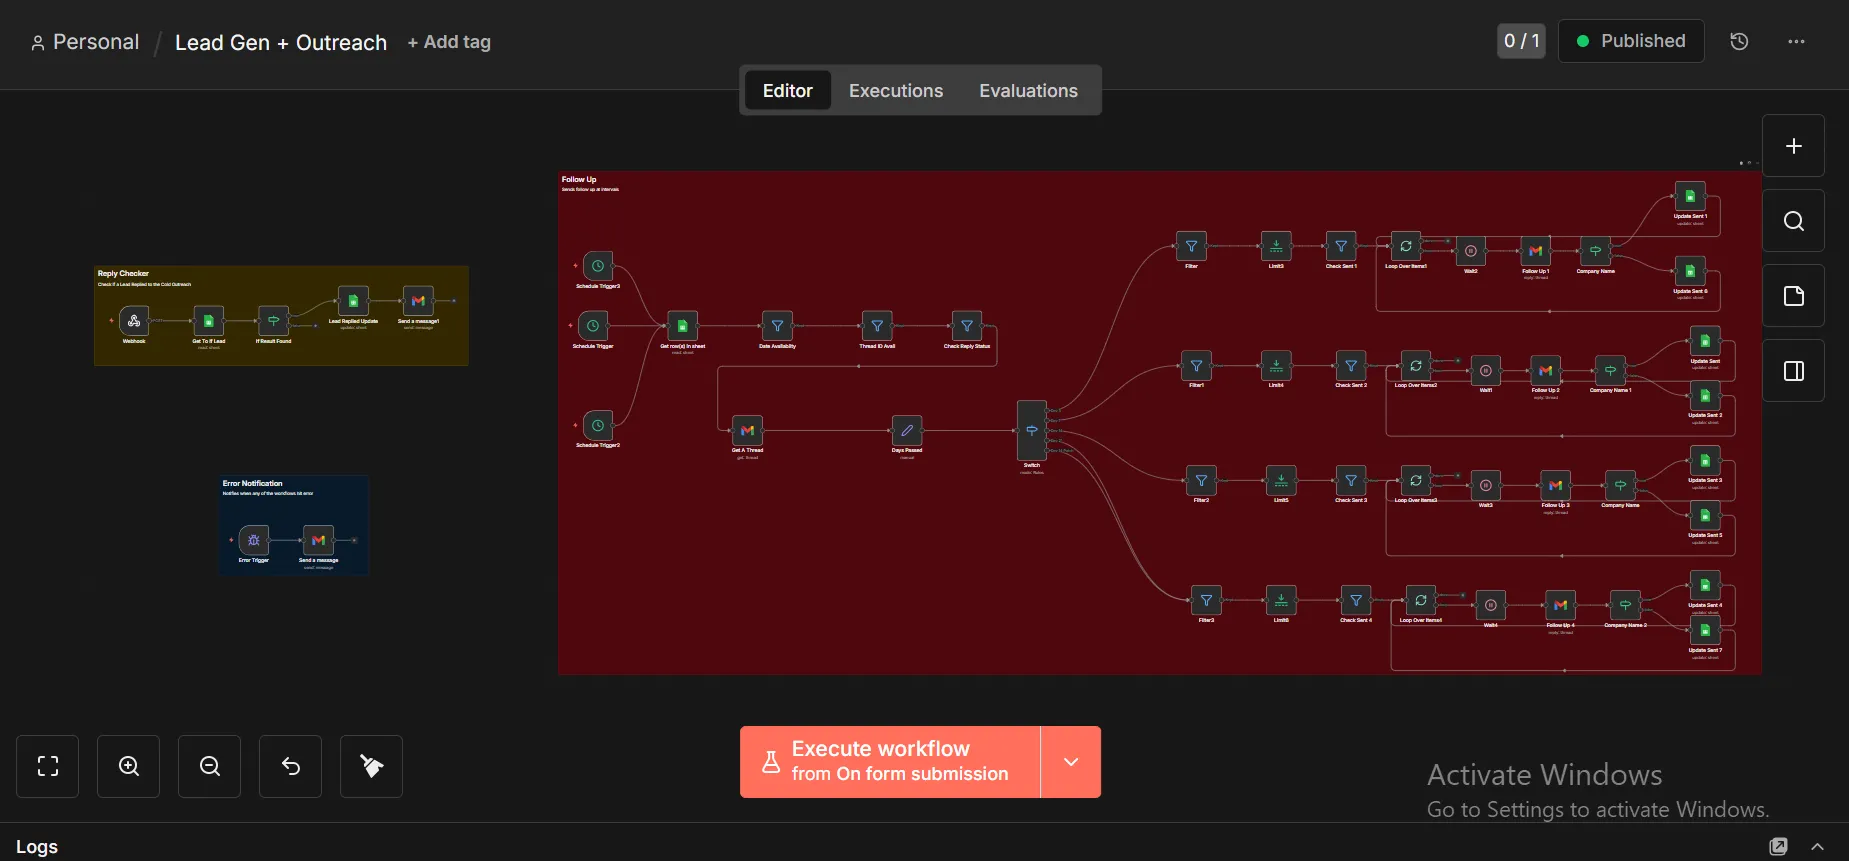
Task: Undo the last canvas change
Action: click(291, 766)
